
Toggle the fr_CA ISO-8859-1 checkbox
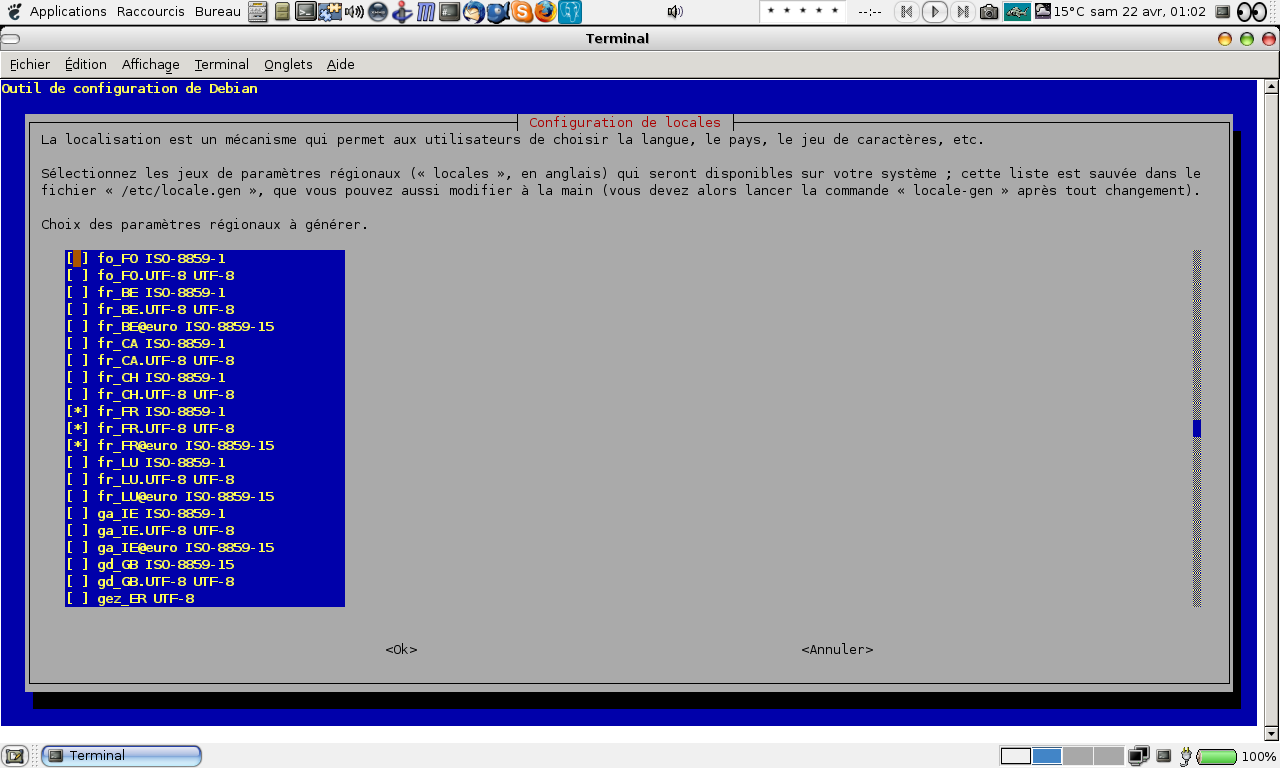[x=77, y=344]
